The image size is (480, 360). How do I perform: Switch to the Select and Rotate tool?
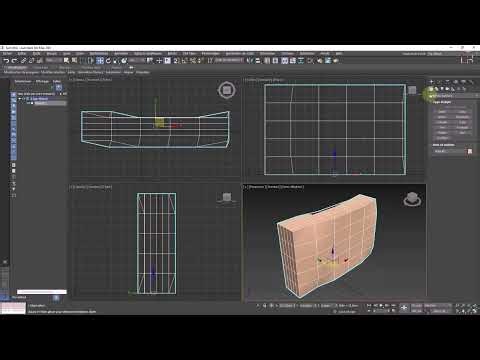tap(108, 61)
